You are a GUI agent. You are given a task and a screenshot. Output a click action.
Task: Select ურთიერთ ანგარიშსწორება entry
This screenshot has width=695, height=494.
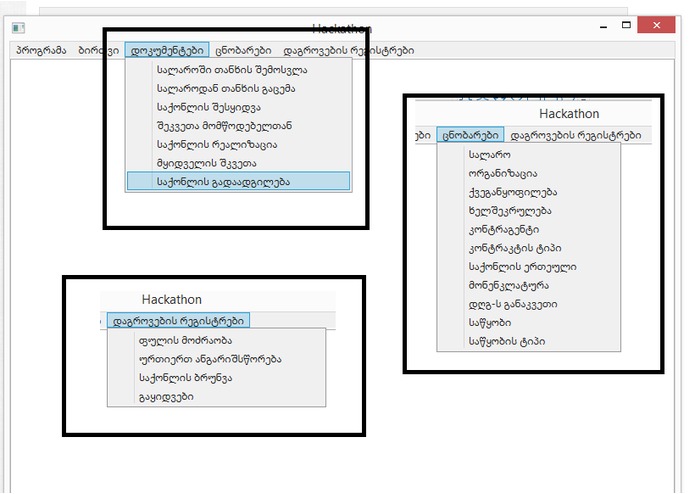(216, 359)
